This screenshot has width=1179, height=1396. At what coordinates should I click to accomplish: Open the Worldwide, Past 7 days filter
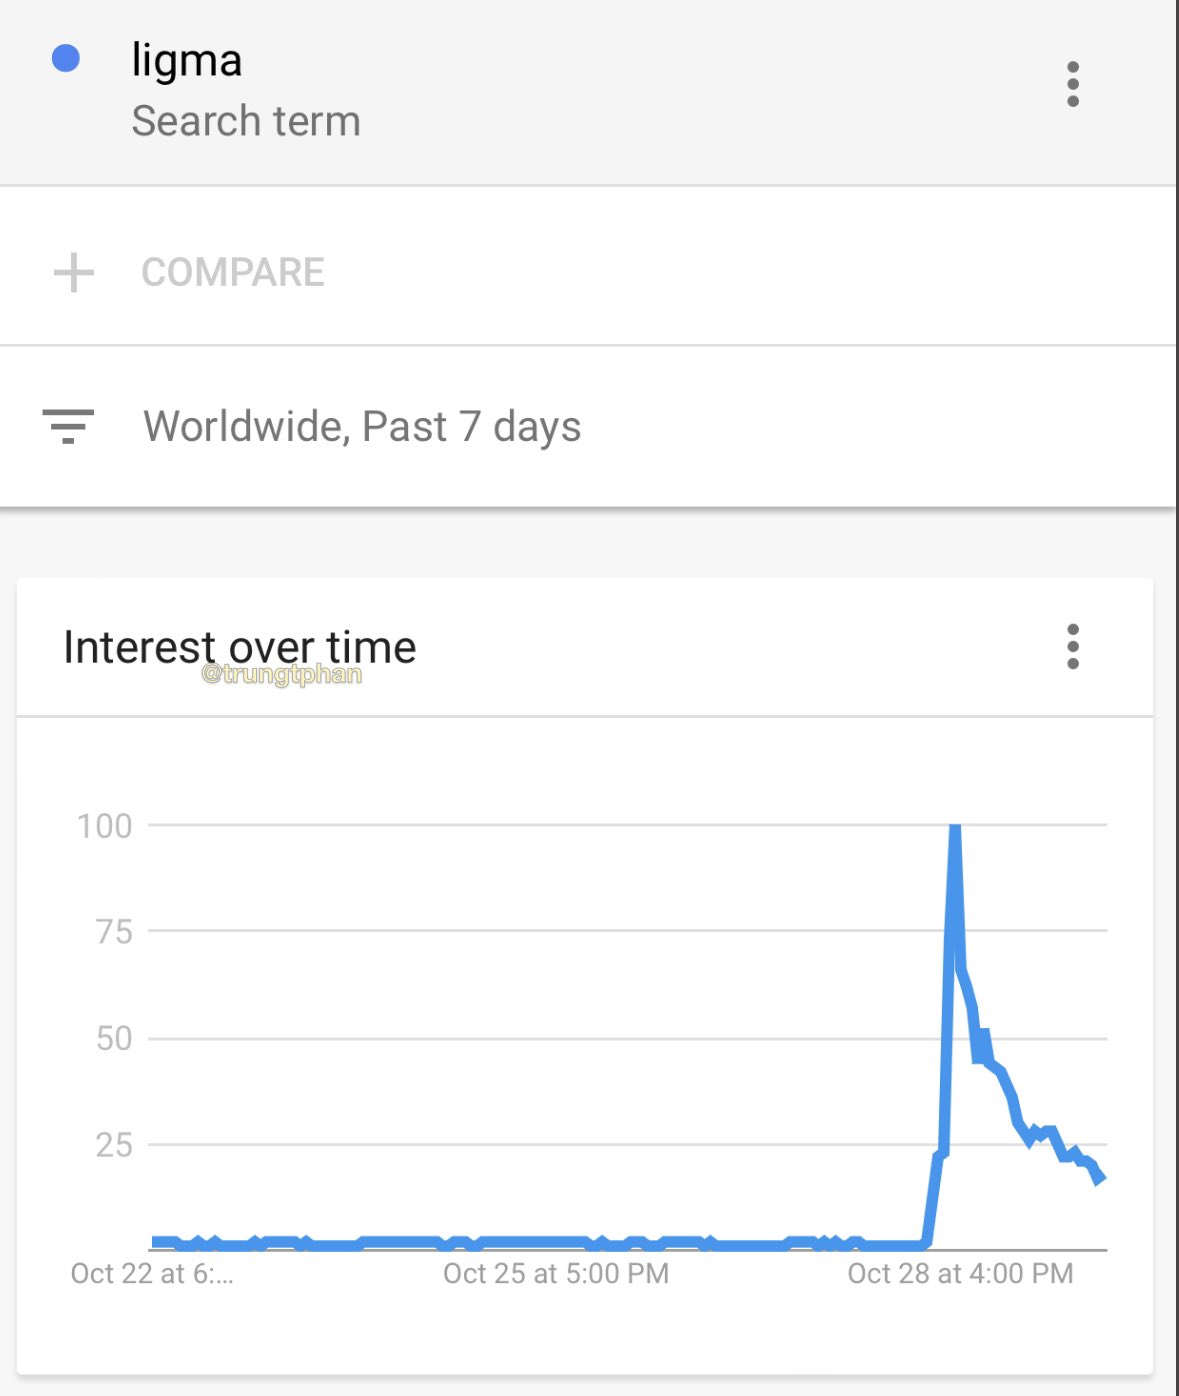pos(361,427)
